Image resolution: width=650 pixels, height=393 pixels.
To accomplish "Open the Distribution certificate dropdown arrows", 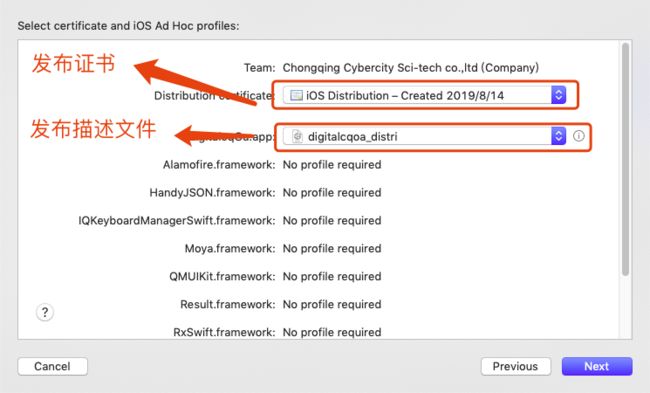I will point(558,95).
